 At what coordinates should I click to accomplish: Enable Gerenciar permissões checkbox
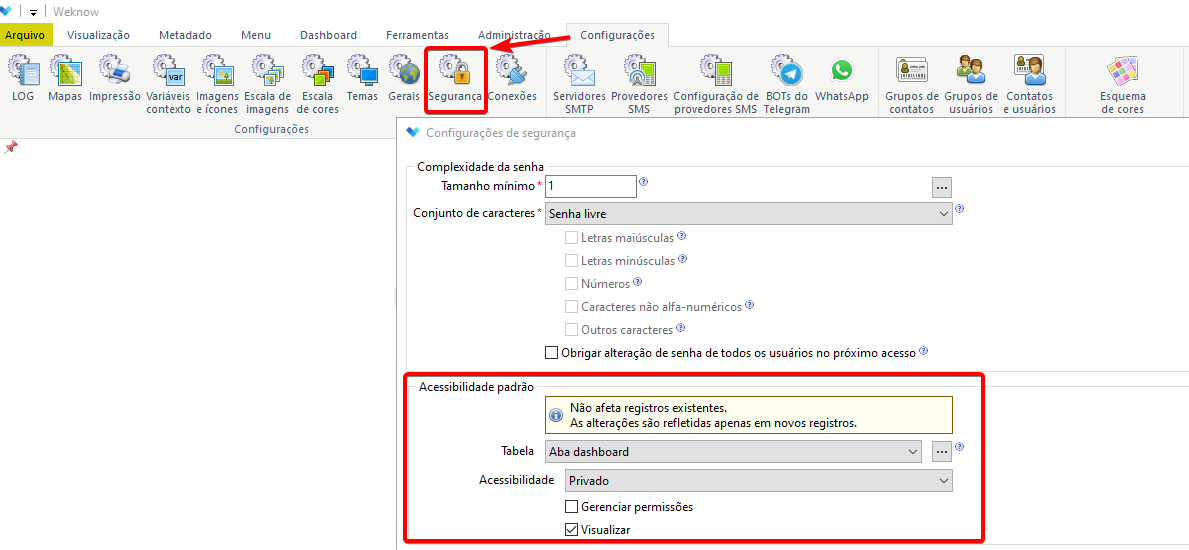pos(573,506)
